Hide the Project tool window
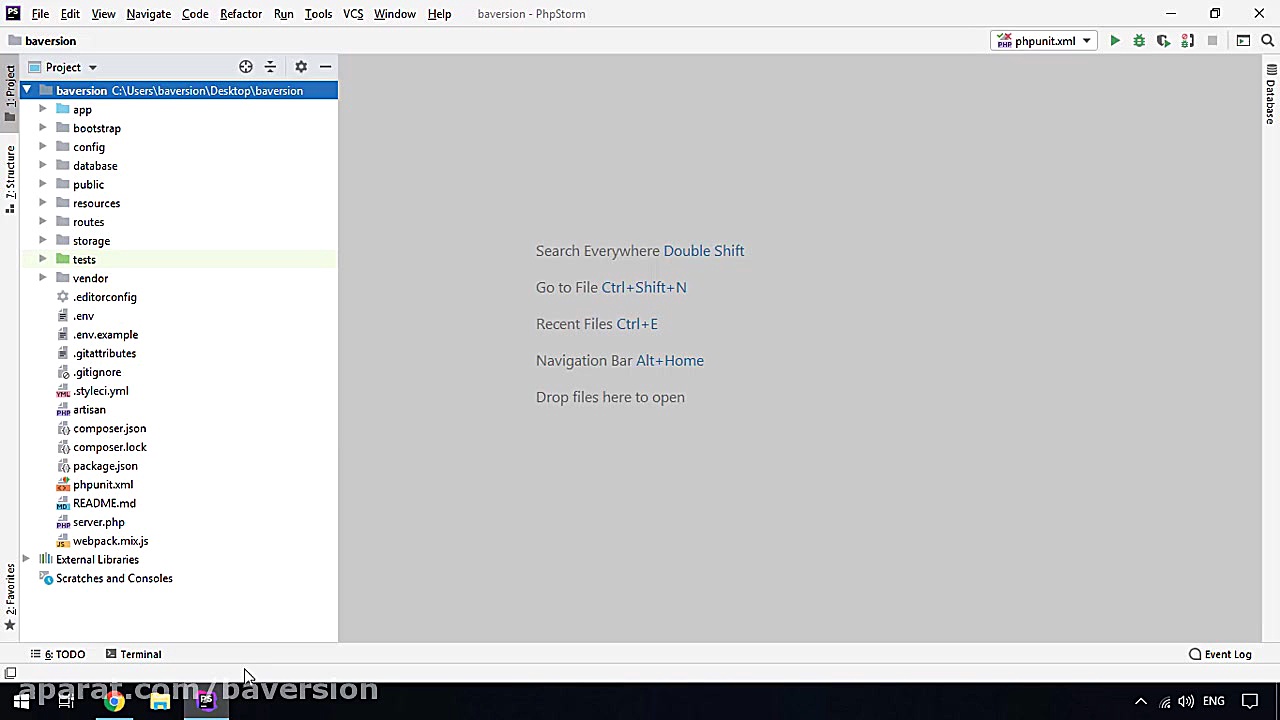The width and height of the screenshot is (1280, 720). (x=325, y=67)
